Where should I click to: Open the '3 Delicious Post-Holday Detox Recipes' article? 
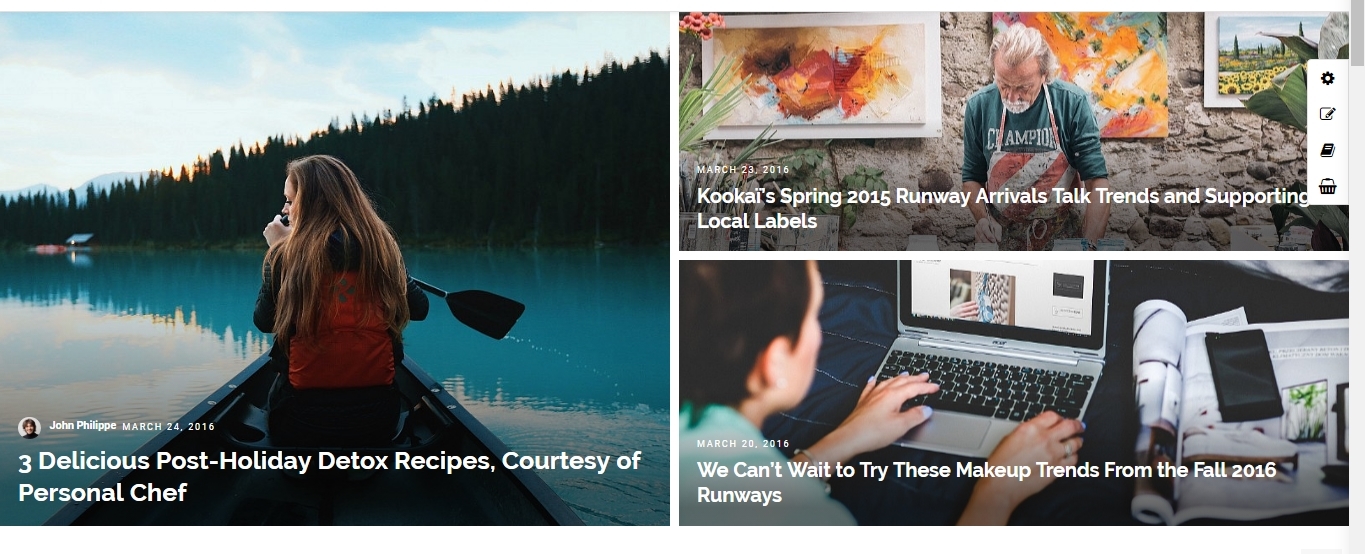(330, 476)
